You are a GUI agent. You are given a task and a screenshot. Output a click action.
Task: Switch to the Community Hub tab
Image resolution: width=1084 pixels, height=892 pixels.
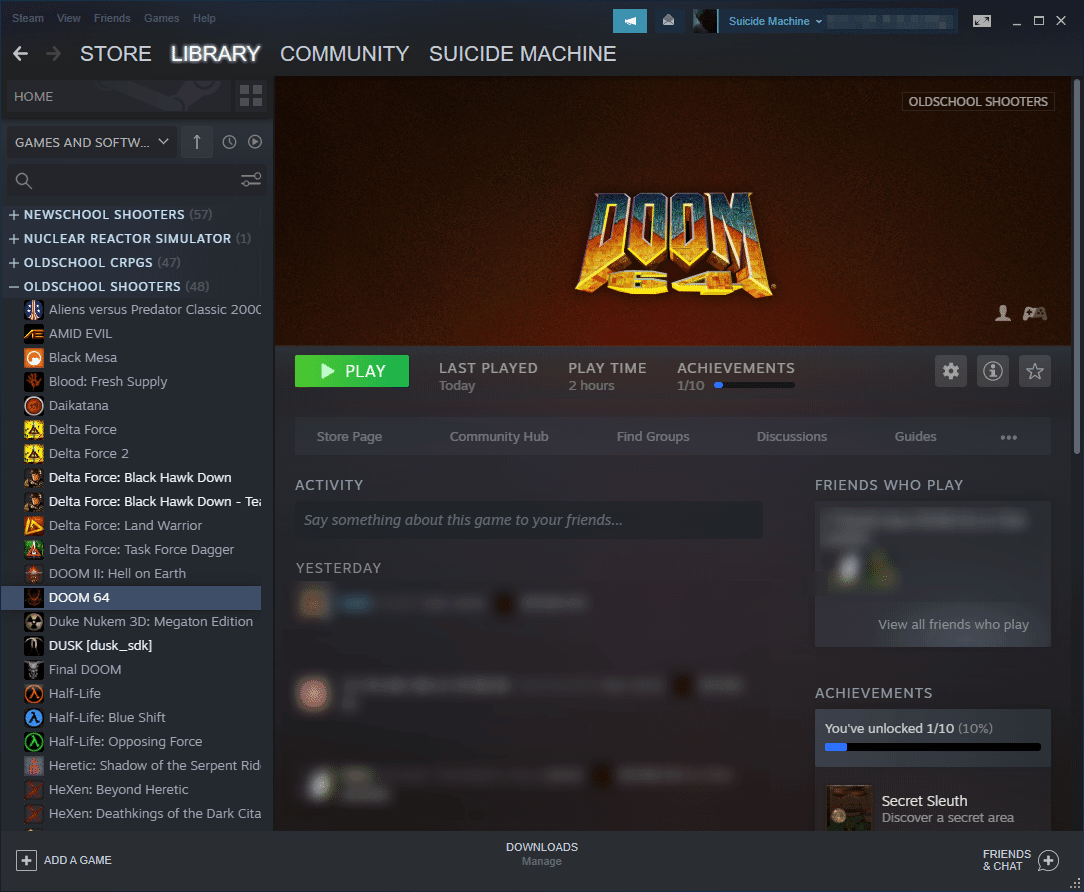click(x=499, y=437)
